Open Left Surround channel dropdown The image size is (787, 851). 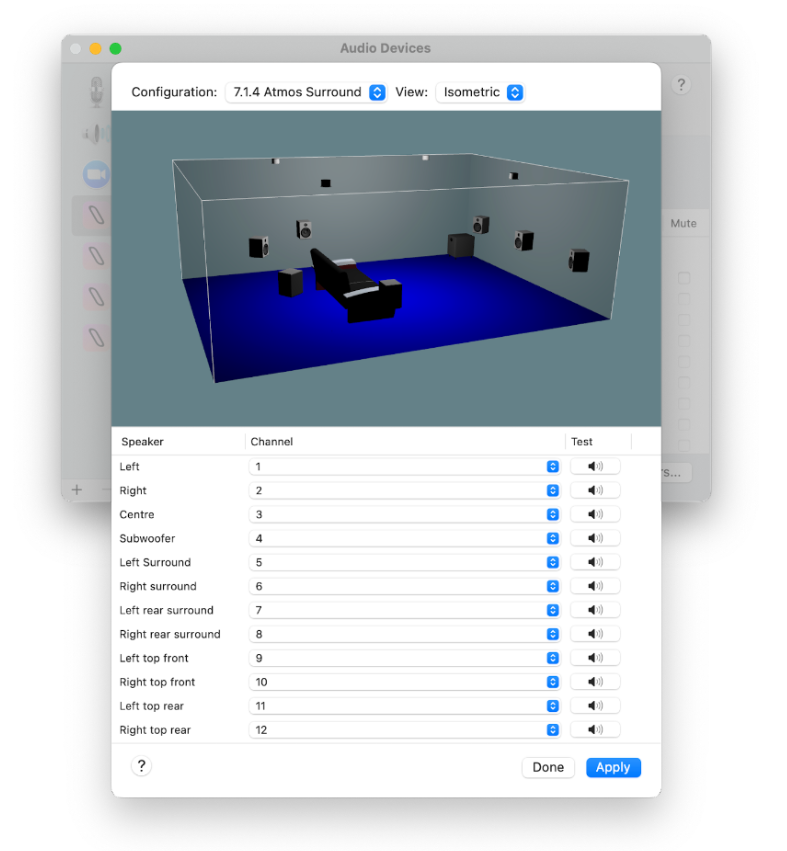tap(404, 562)
